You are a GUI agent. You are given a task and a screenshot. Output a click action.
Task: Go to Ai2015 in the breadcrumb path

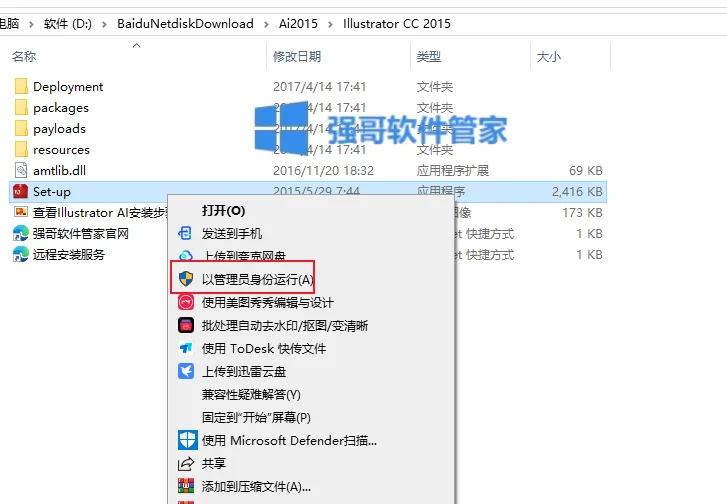point(298,24)
